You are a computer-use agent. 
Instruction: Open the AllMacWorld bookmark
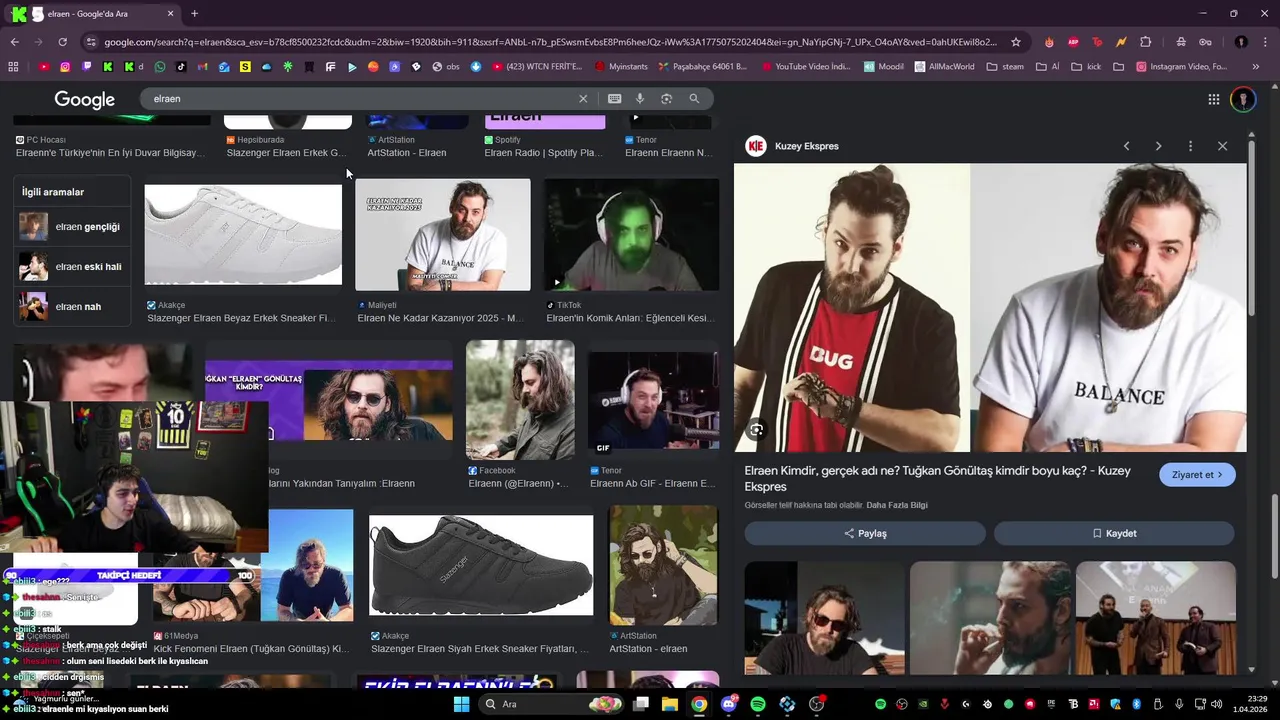click(944, 67)
